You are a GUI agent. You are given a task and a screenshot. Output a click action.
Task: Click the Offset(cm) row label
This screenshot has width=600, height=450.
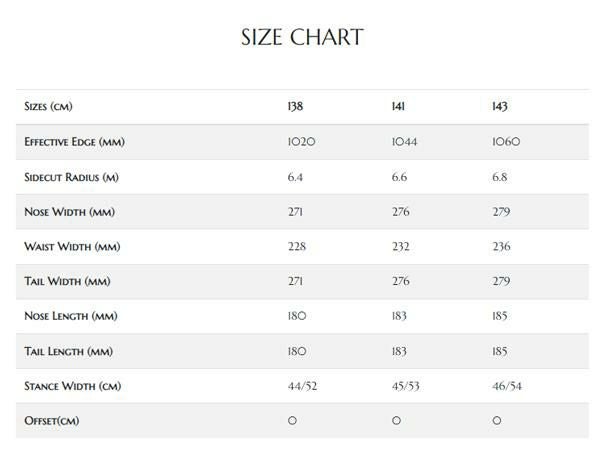click(52, 421)
